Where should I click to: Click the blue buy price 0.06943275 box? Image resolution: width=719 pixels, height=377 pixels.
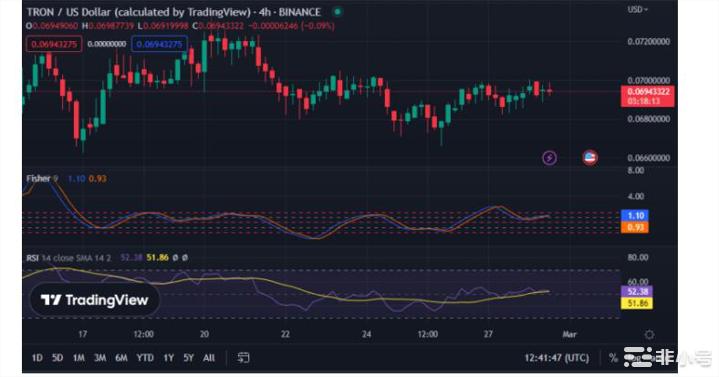[x=159, y=44]
